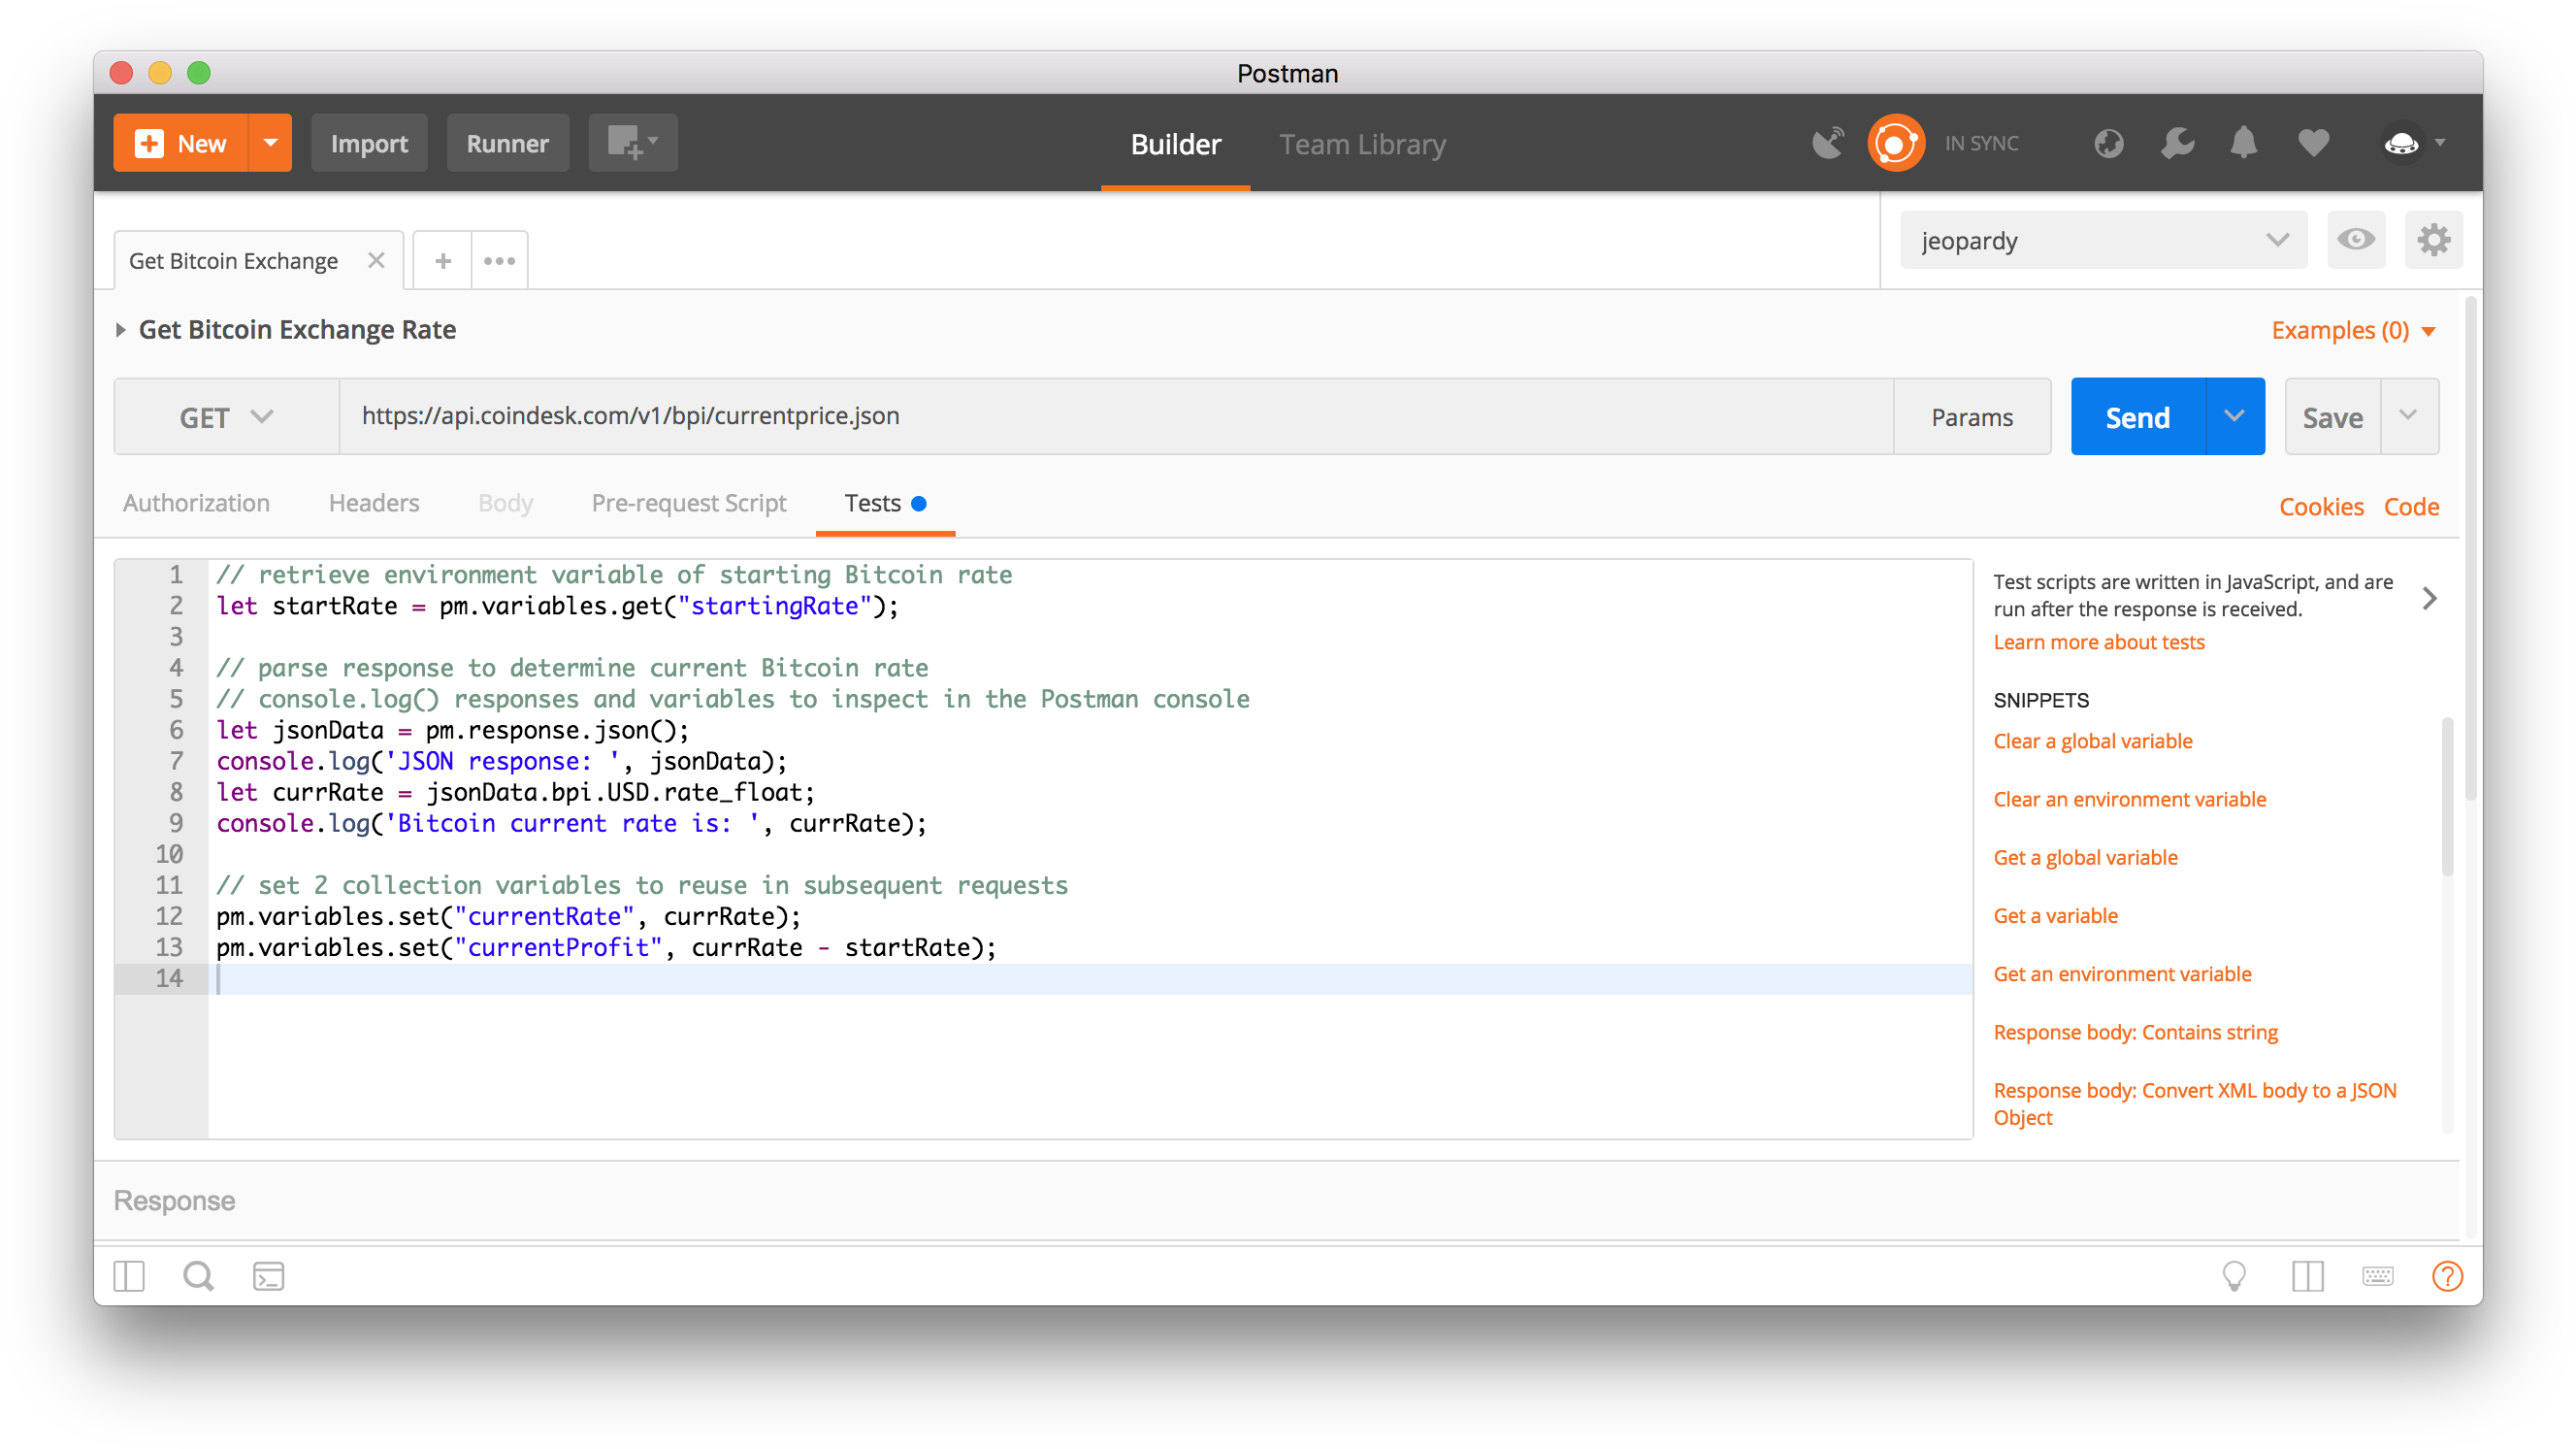The width and height of the screenshot is (2576, 1449).
Task: Click the main window vertical scrollbar
Action: 2470,550
